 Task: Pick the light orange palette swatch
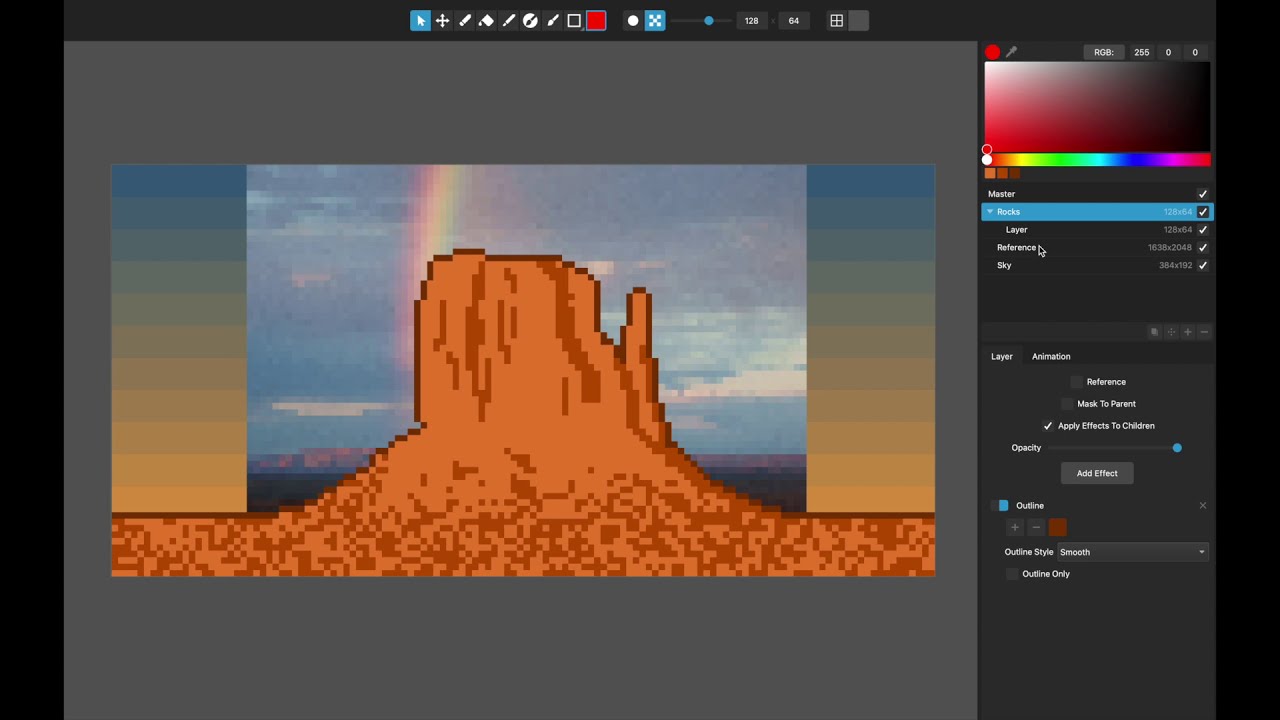click(990, 173)
